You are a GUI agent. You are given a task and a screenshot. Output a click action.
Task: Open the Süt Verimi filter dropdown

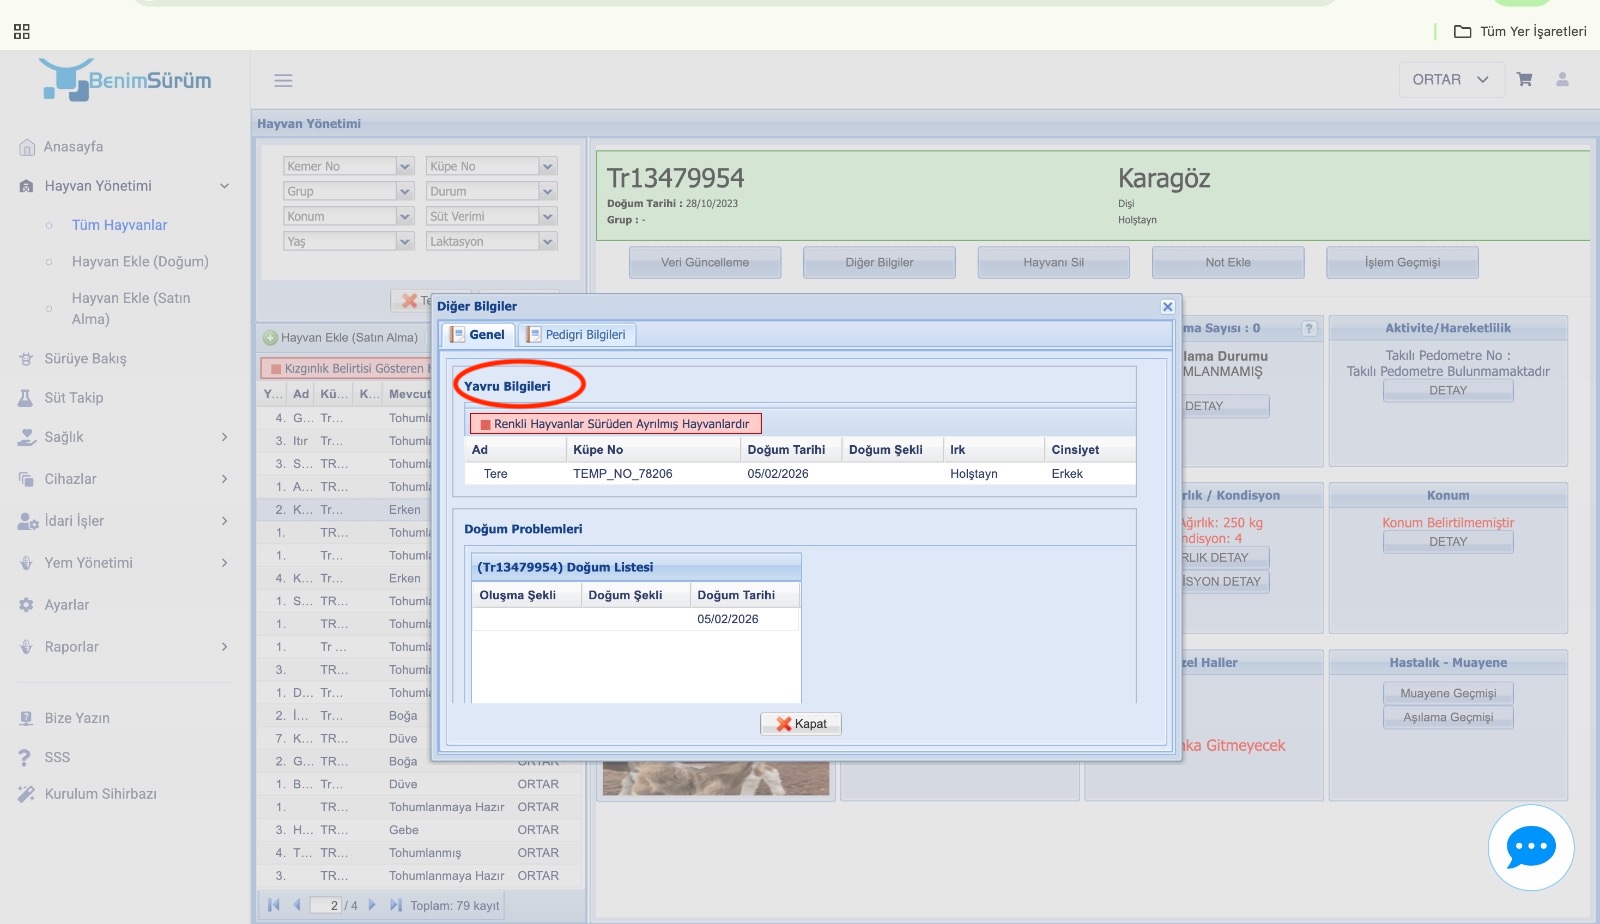coord(547,216)
